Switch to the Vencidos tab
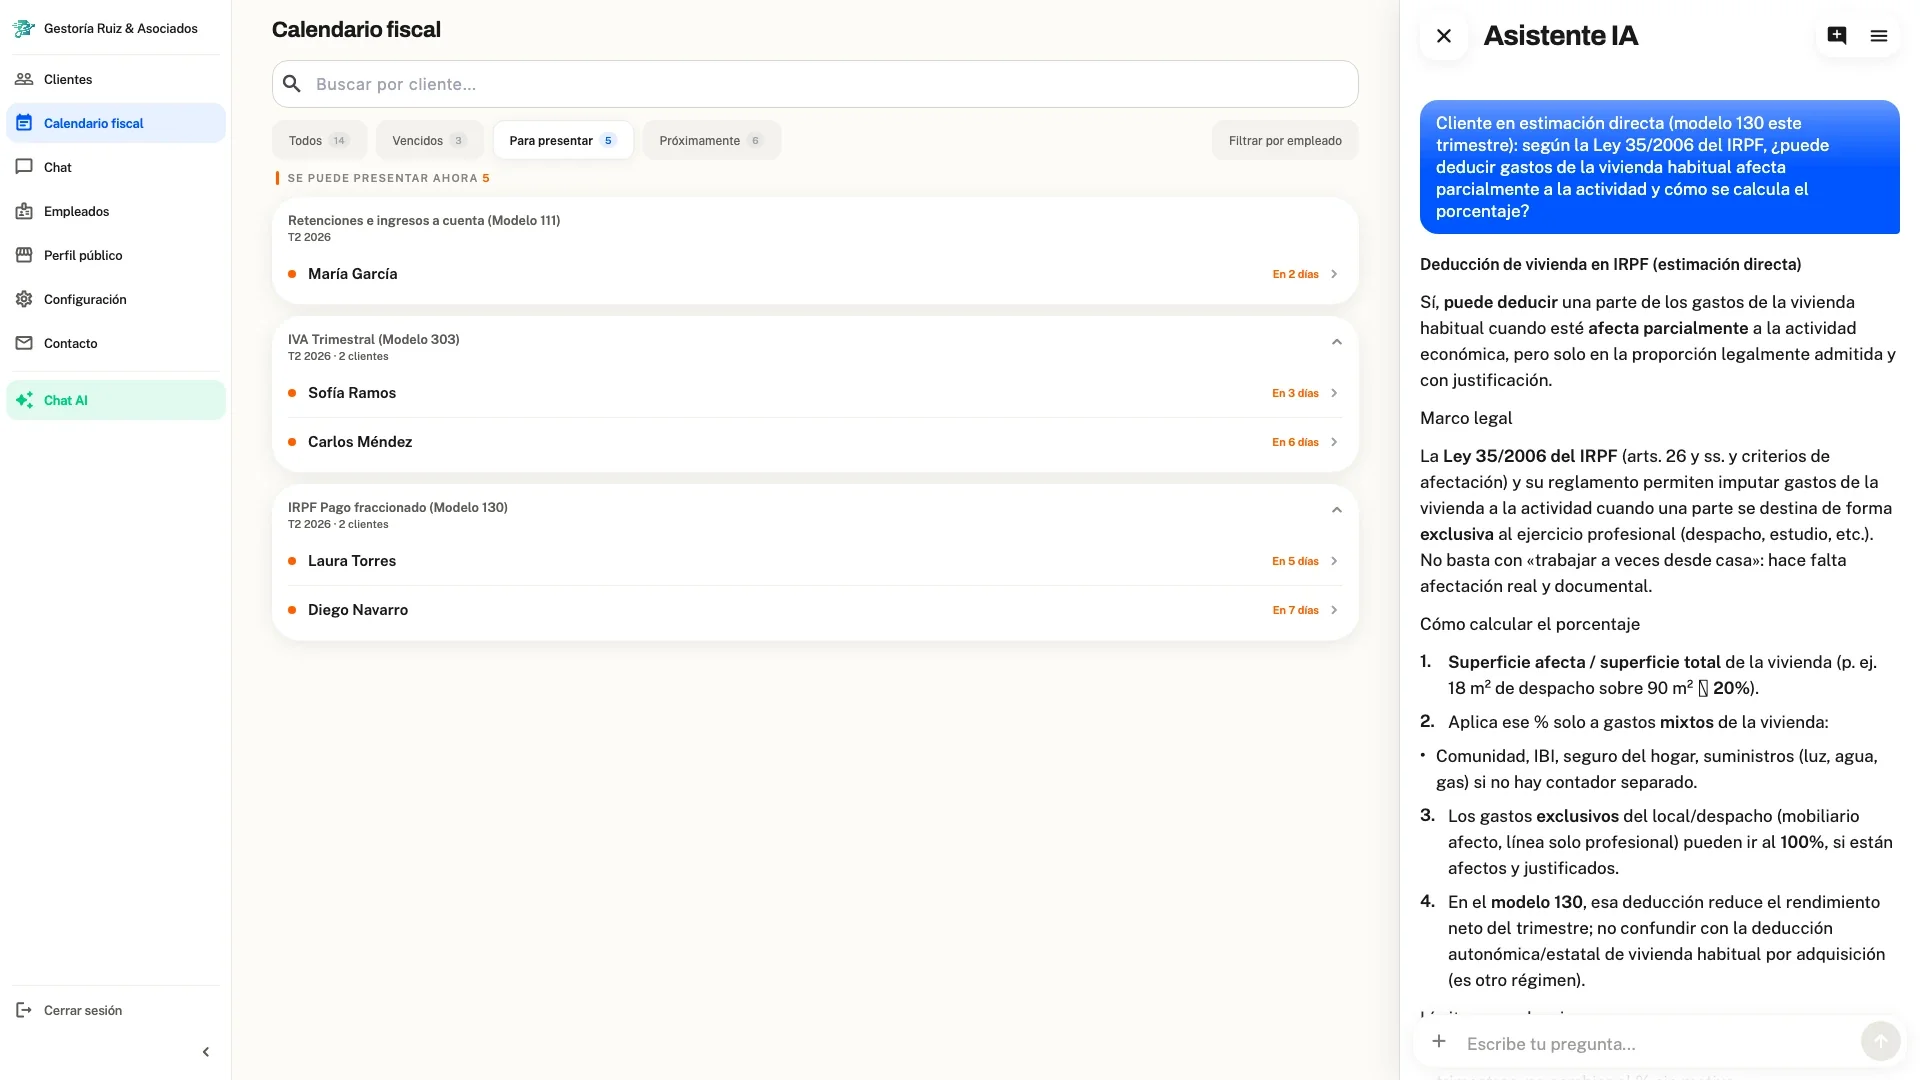The image size is (1920, 1080). click(x=429, y=141)
